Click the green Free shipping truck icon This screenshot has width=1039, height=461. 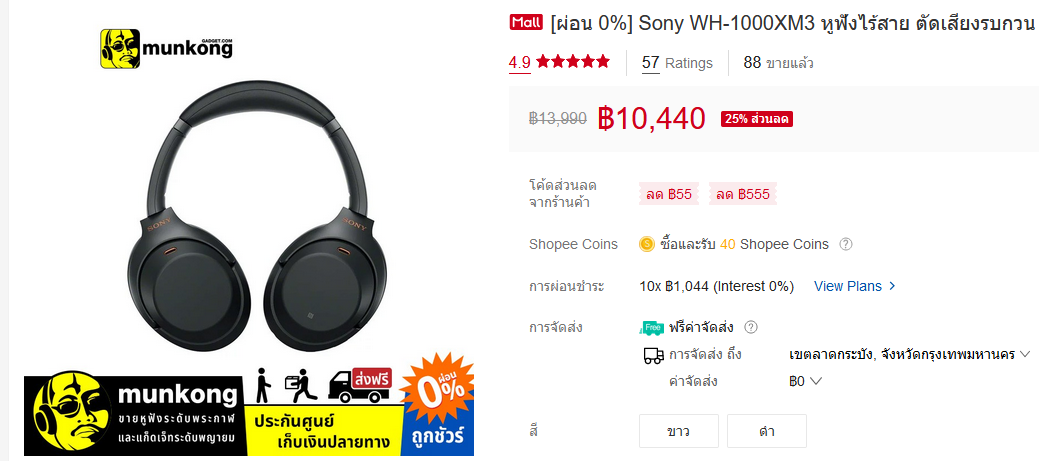point(653,327)
